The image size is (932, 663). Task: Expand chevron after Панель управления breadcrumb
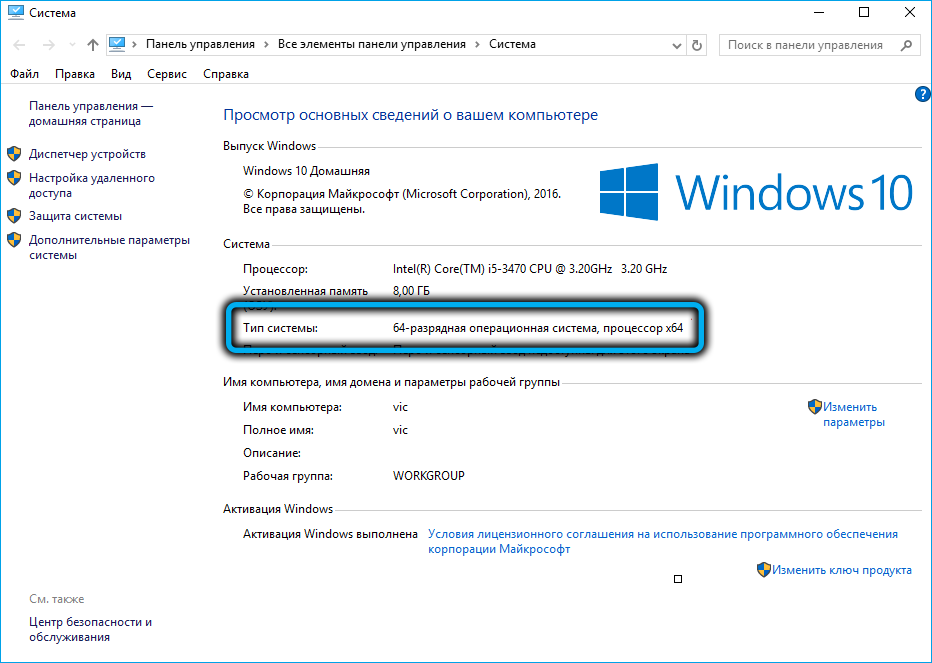click(266, 45)
